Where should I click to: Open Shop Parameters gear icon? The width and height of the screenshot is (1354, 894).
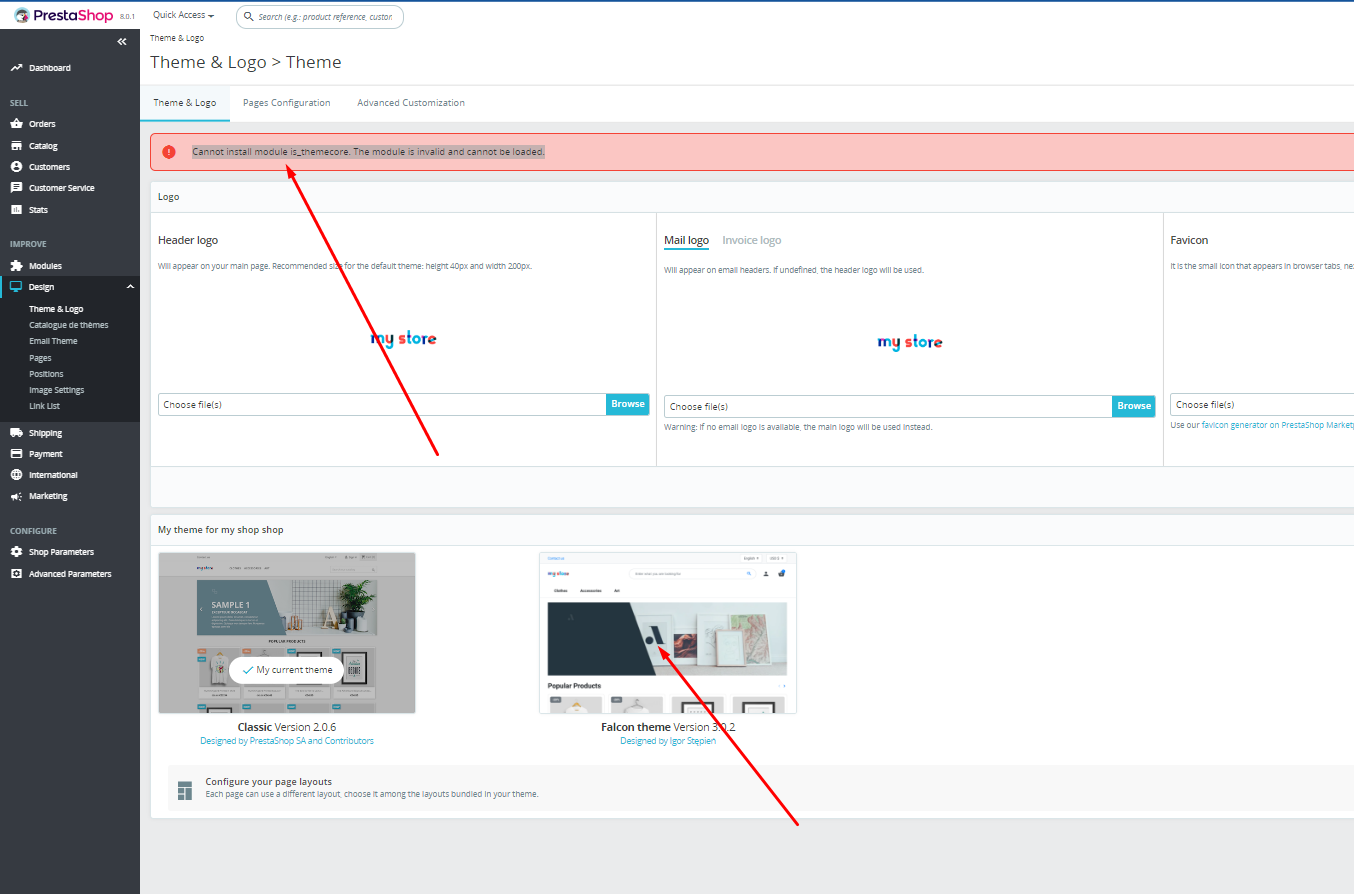pyautogui.click(x=15, y=551)
